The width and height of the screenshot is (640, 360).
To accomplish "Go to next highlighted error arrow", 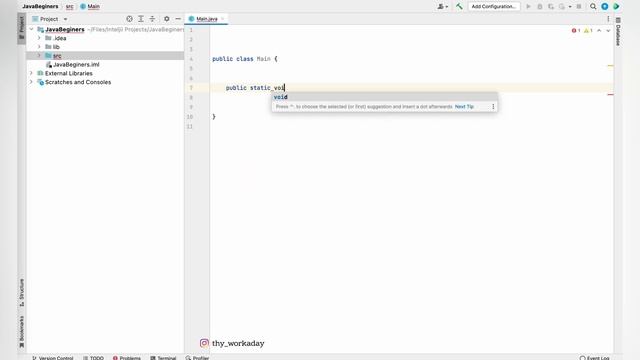I will pos(608,31).
